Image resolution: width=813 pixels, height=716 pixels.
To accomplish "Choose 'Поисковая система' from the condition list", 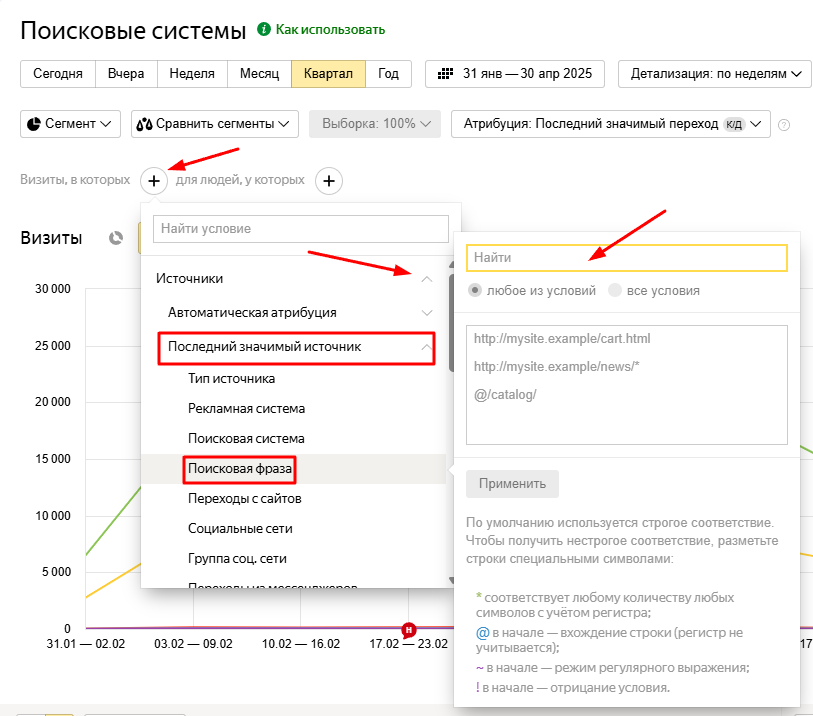I will (246, 439).
